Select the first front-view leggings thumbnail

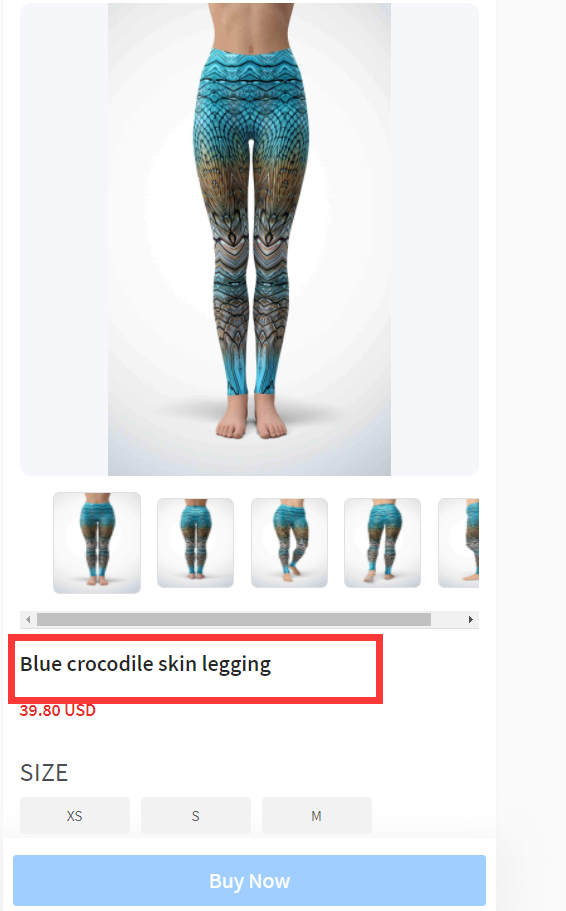[x=97, y=543]
